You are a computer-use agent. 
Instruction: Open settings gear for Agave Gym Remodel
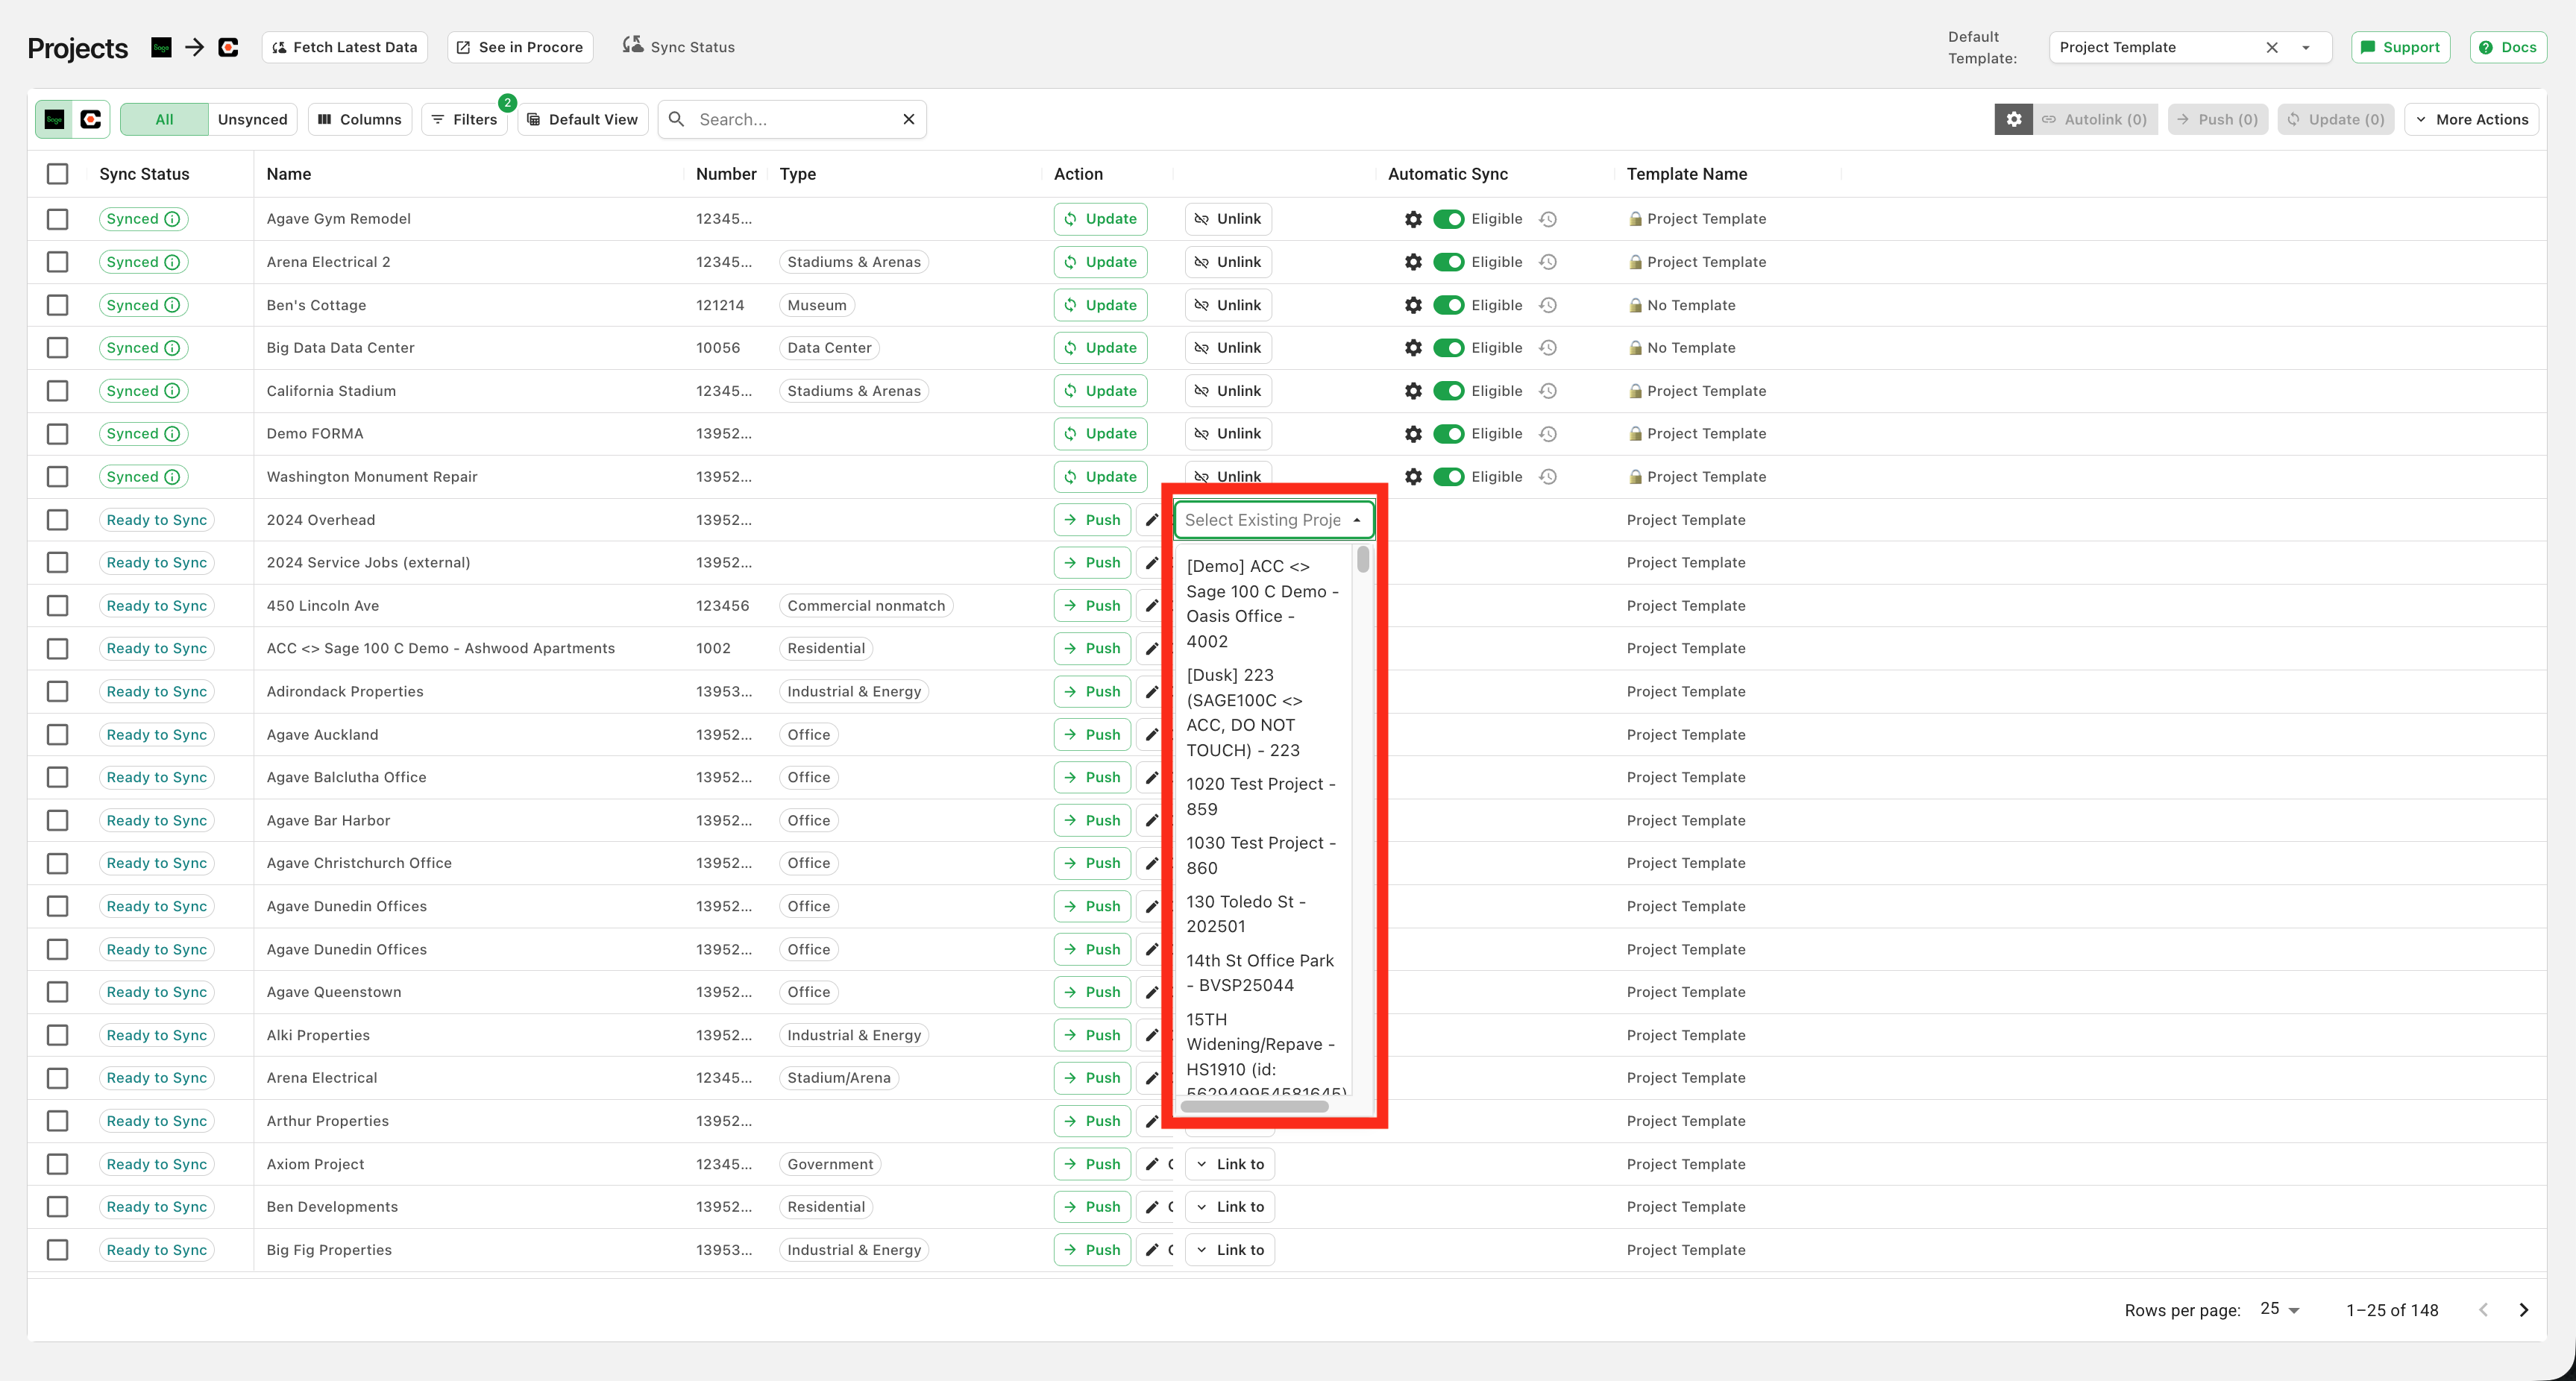click(1412, 219)
